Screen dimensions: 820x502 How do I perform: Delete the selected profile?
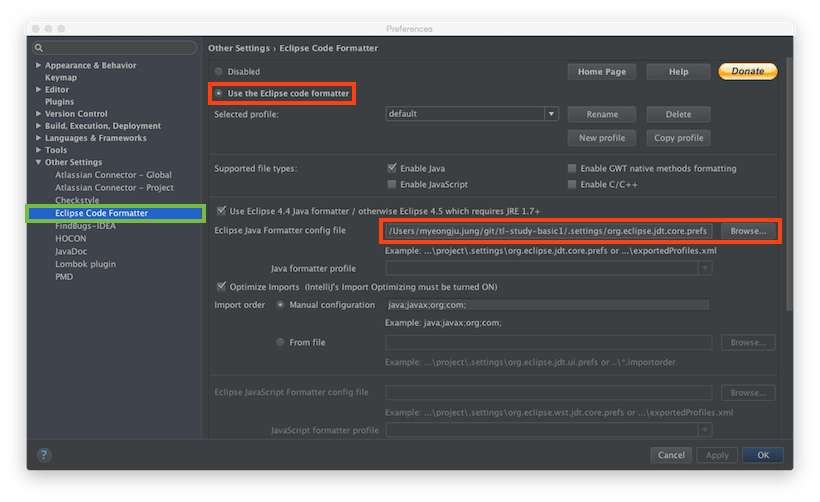coord(678,114)
